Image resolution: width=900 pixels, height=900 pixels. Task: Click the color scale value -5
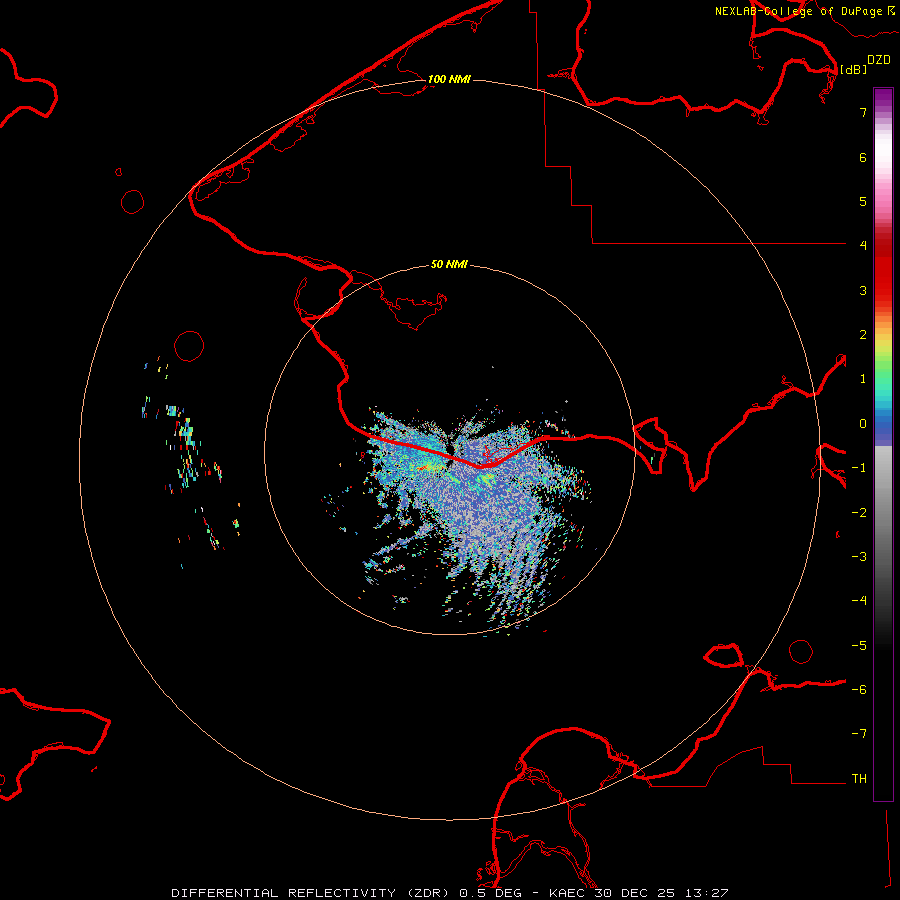pos(859,646)
